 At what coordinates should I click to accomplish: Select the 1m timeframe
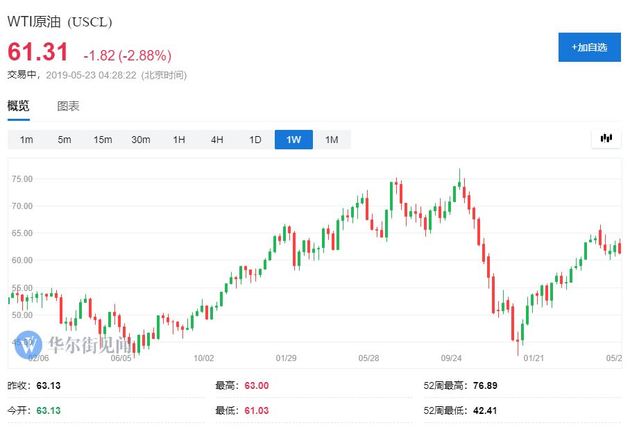coord(26,139)
